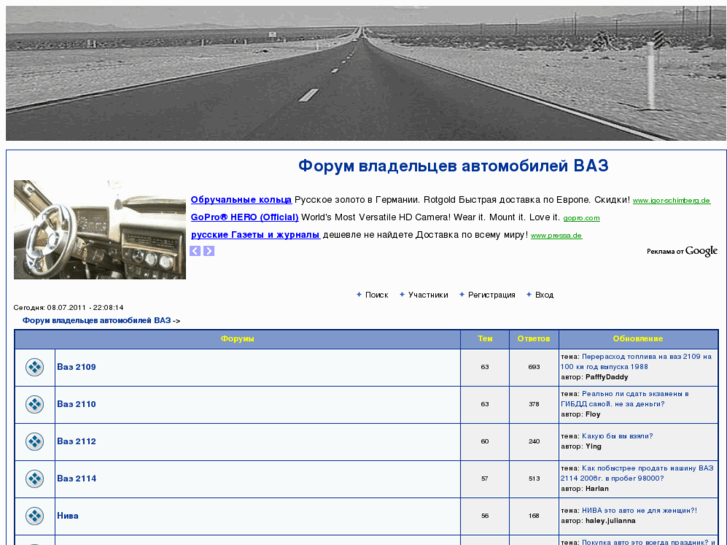The height and width of the screenshot is (545, 727).
Task: Click the desert road banner image
Action: [366, 73]
